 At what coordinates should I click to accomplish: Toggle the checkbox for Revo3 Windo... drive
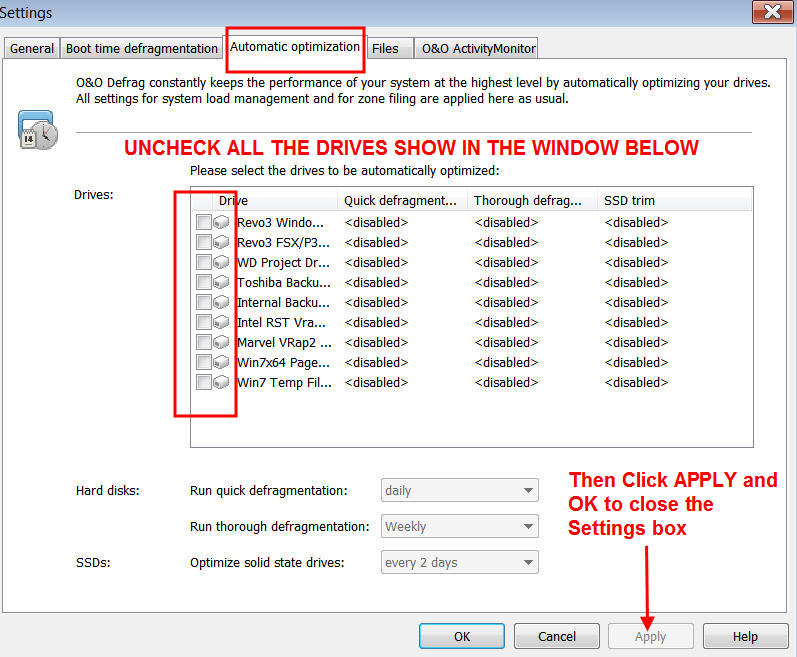204,222
